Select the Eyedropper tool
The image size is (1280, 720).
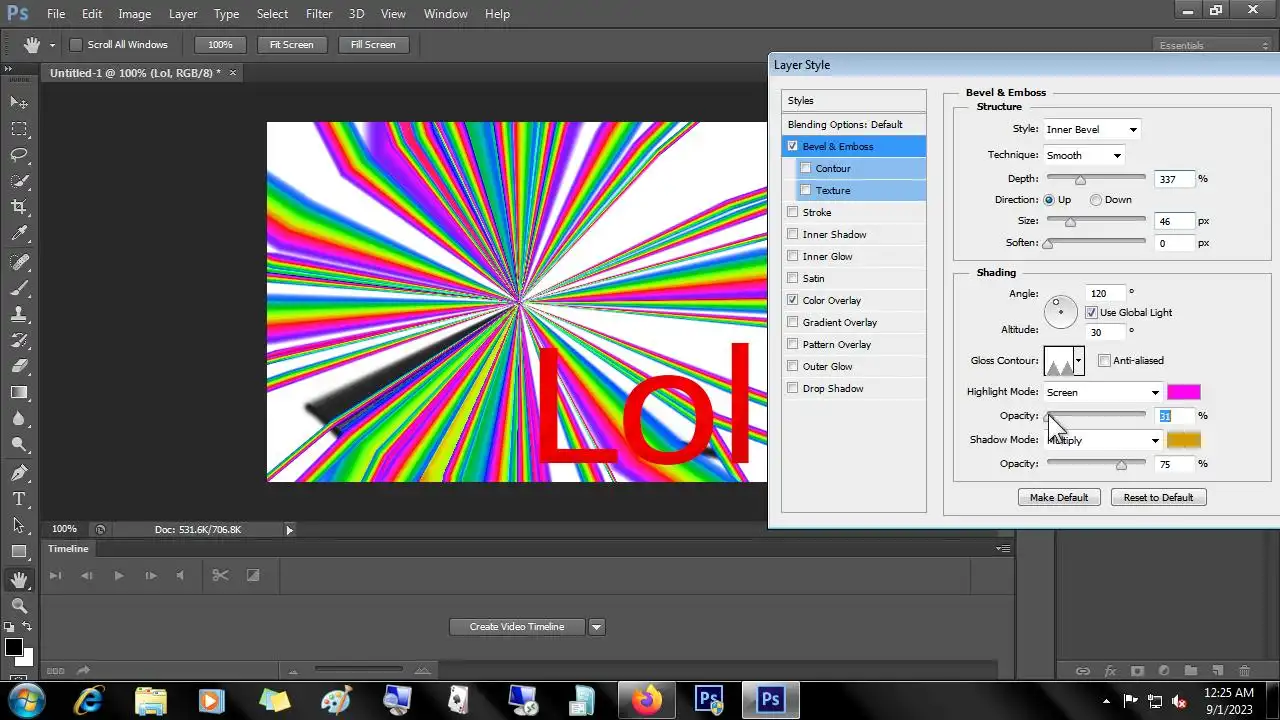point(19,234)
